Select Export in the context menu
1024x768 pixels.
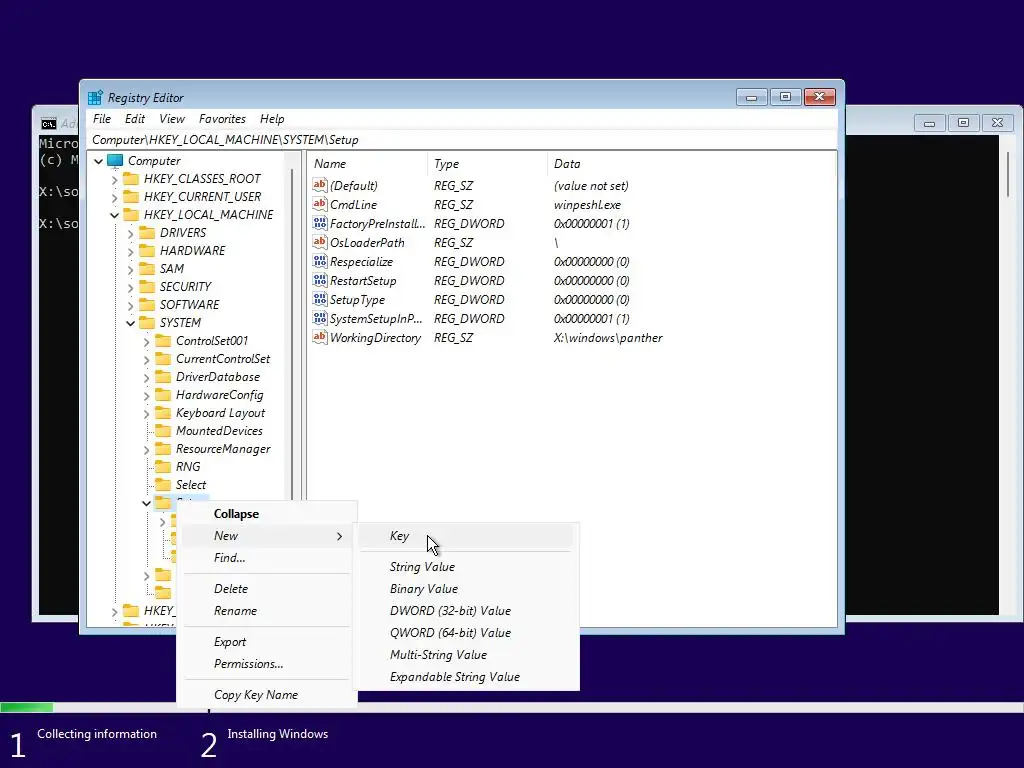pos(267,642)
